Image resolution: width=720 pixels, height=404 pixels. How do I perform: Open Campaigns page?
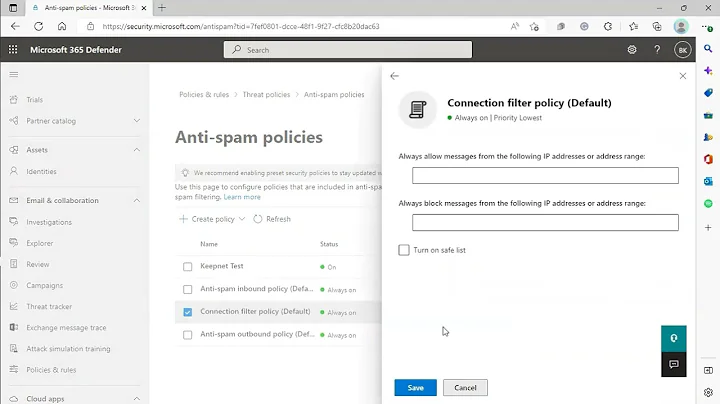click(x=45, y=286)
